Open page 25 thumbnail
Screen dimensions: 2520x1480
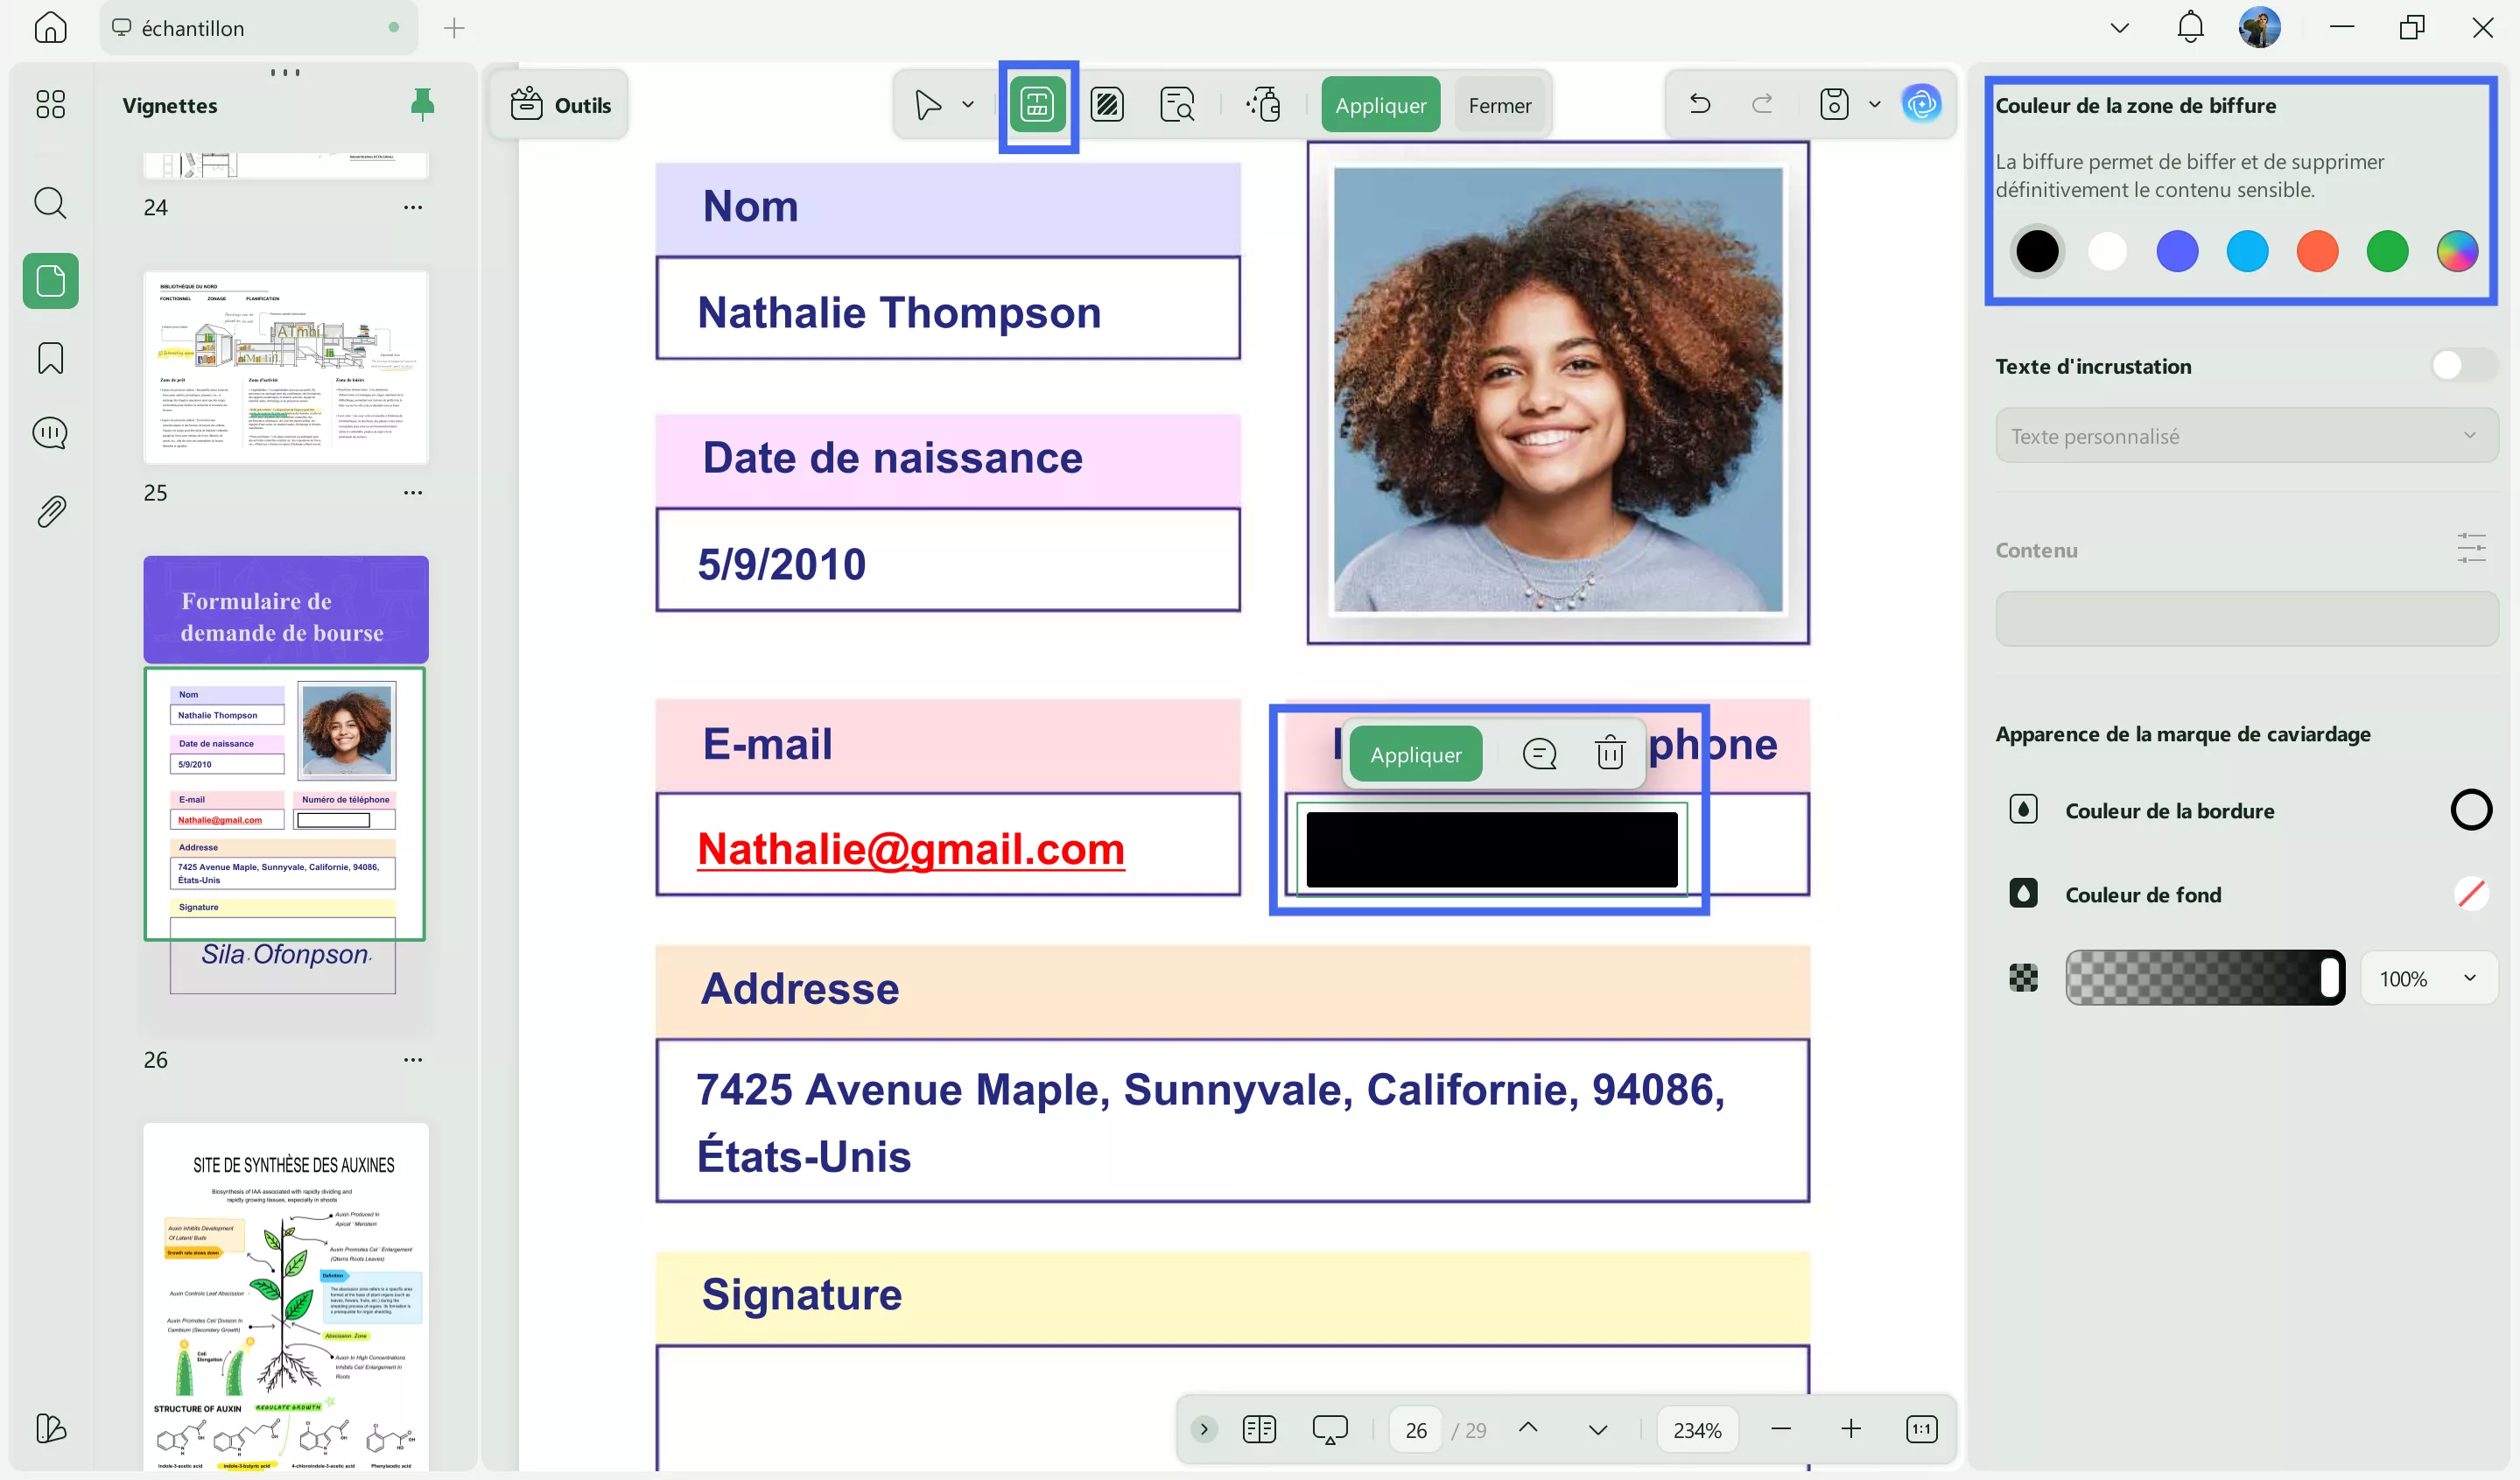(287, 367)
